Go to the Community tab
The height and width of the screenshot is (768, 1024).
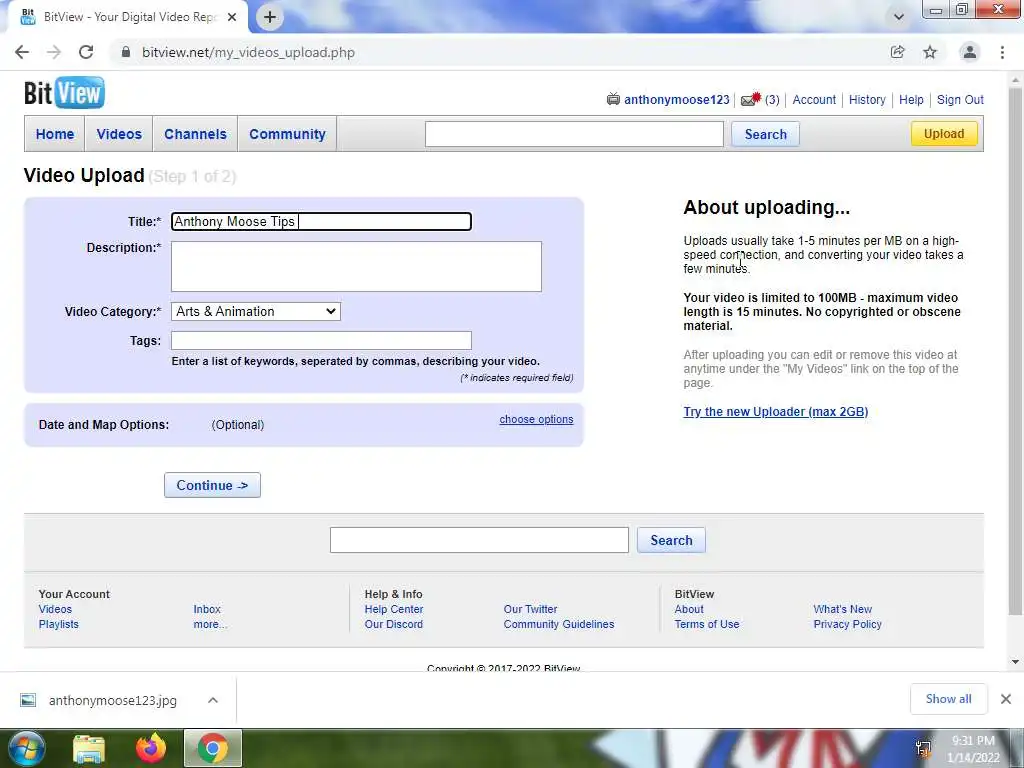point(287,134)
